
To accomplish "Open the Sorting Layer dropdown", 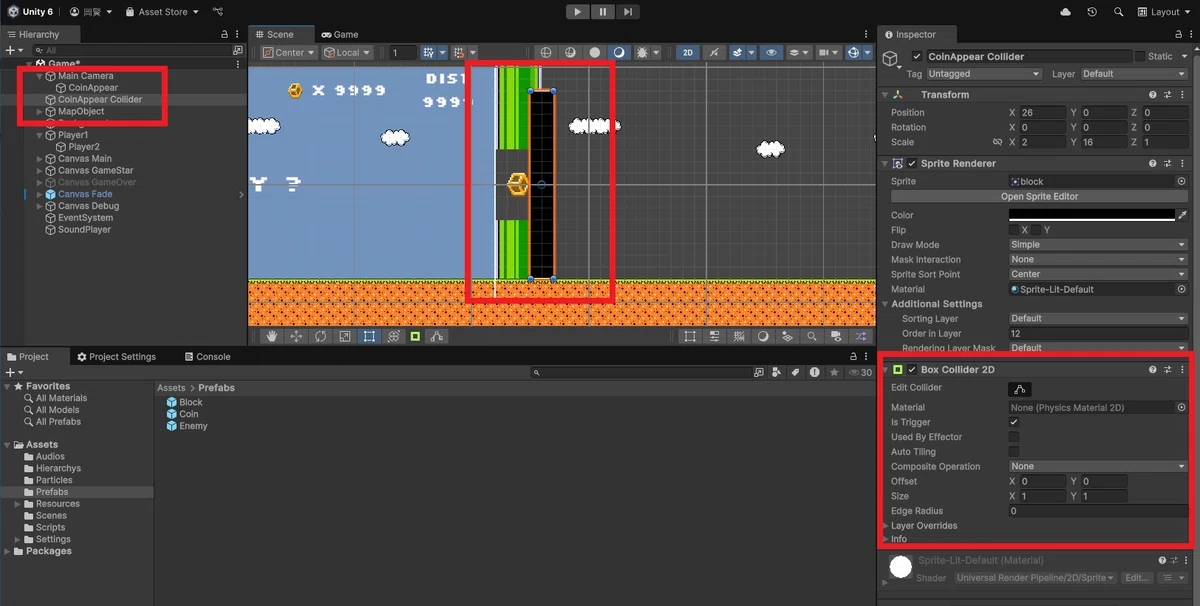I will tap(1098, 318).
